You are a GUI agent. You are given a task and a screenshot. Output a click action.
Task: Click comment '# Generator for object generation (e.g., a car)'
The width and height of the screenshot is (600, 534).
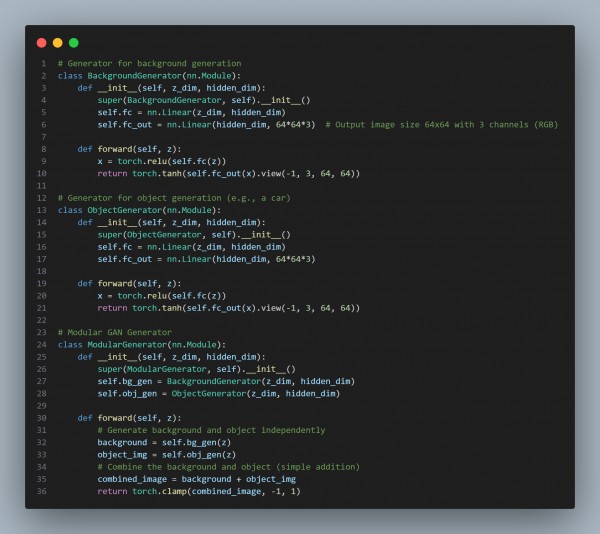coord(174,198)
